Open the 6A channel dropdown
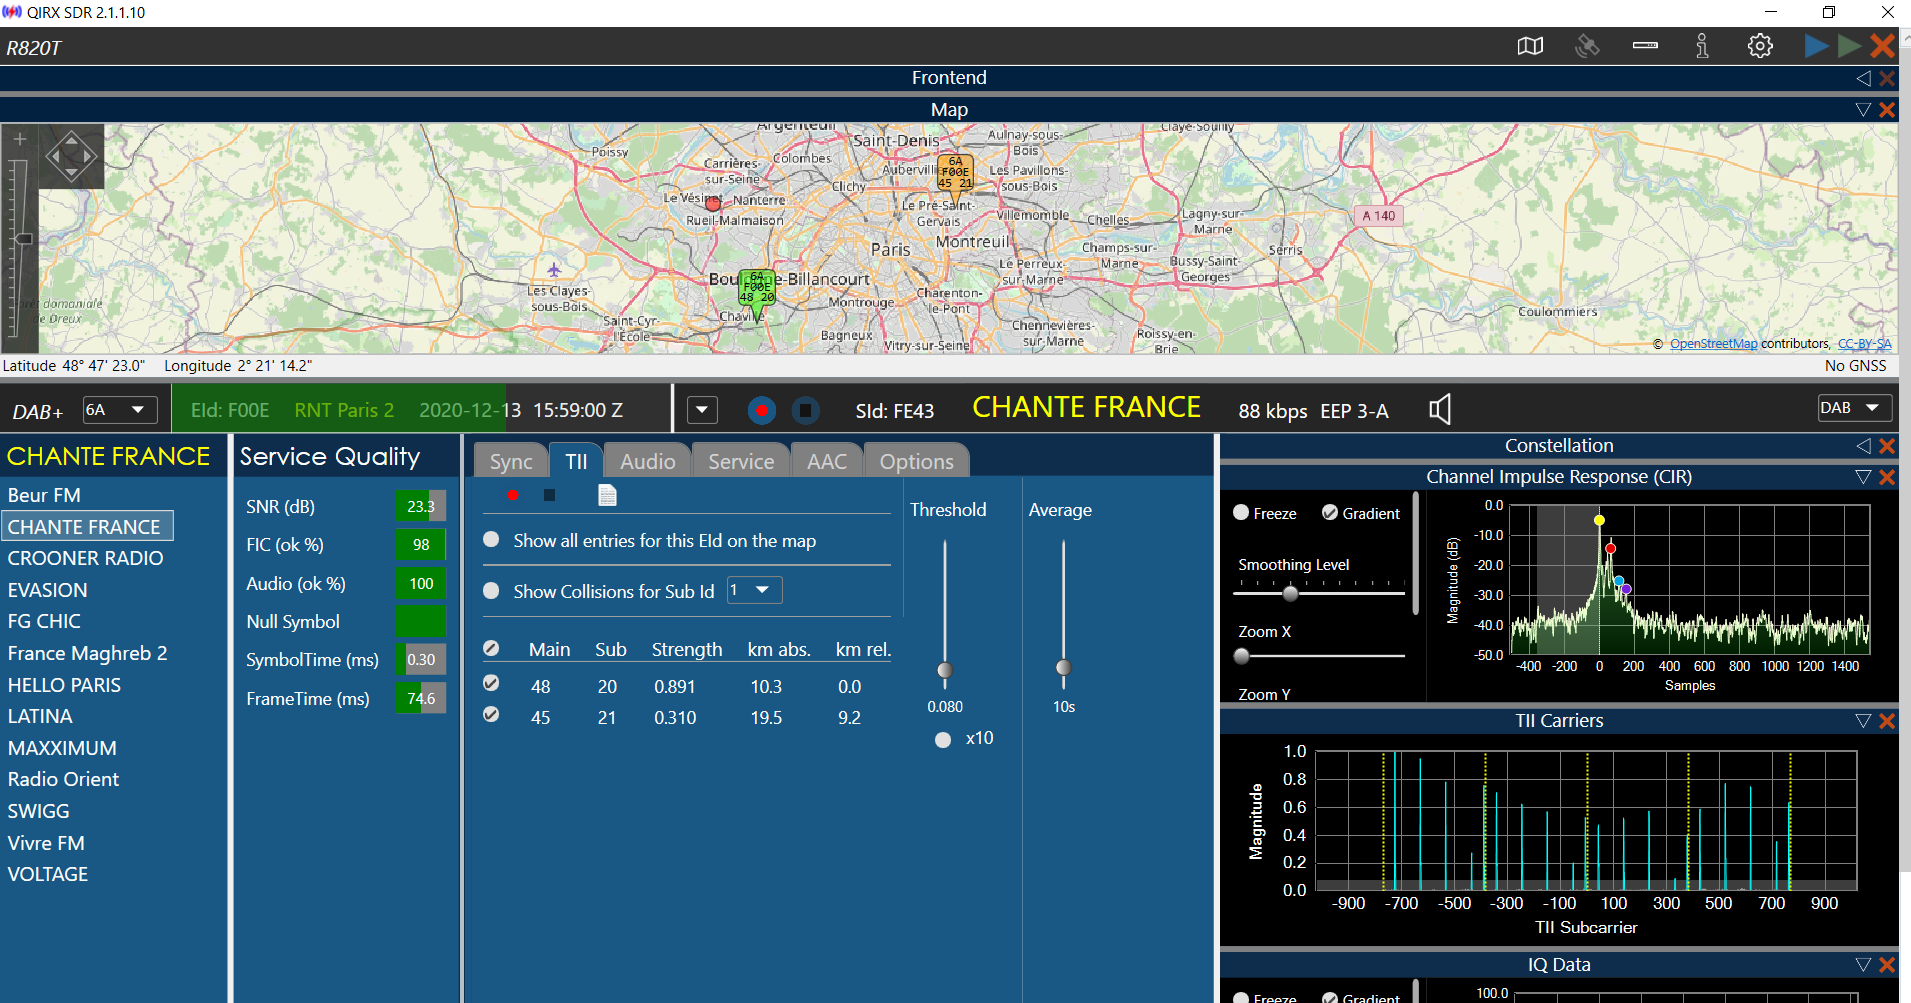This screenshot has height=1003, width=1911. (x=120, y=410)
